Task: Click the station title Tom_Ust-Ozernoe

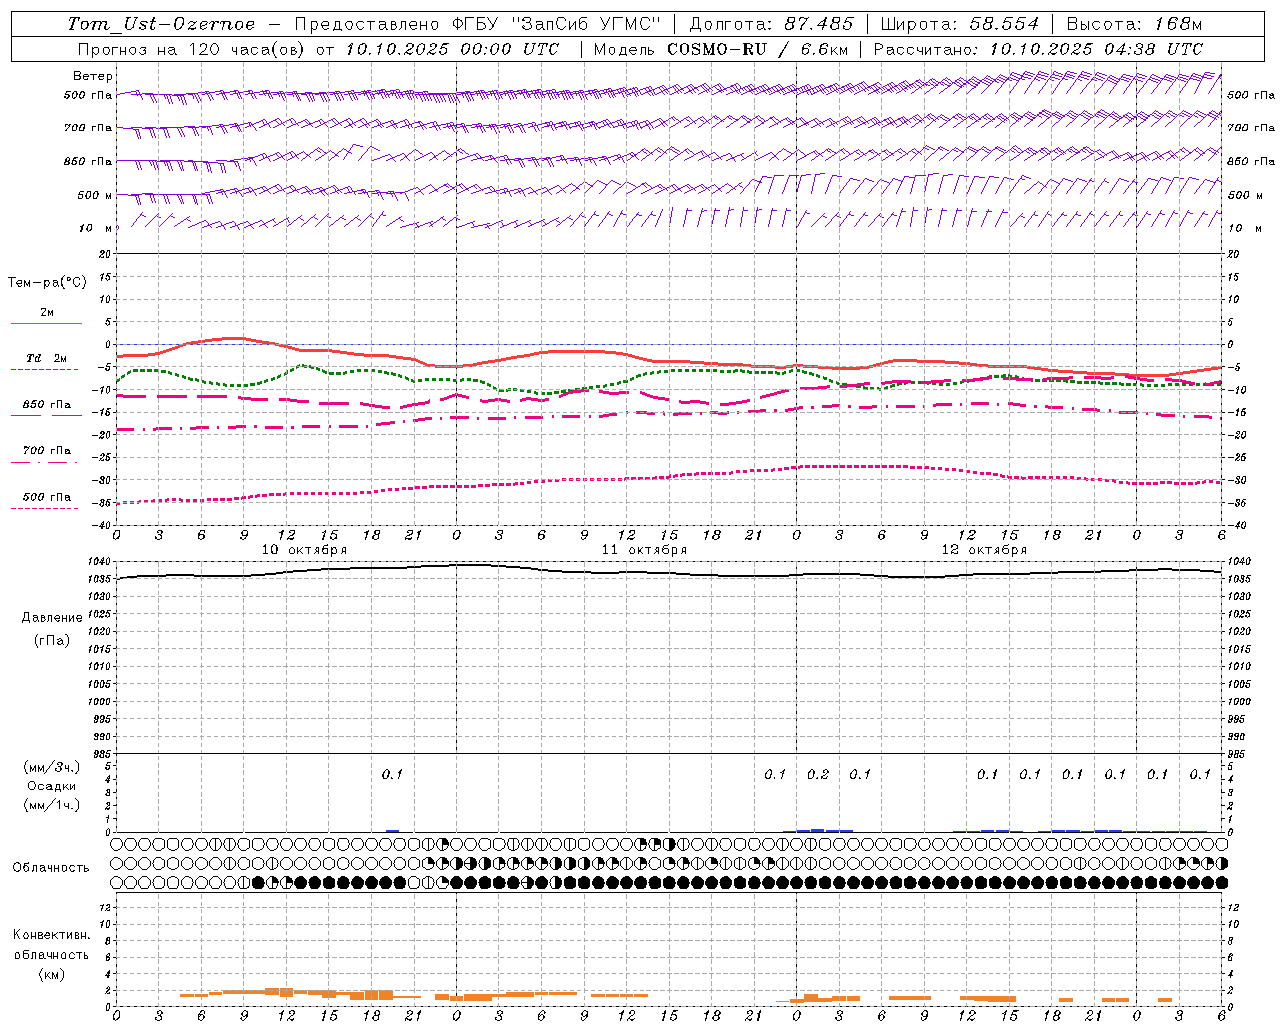Action: coord(161,24)
